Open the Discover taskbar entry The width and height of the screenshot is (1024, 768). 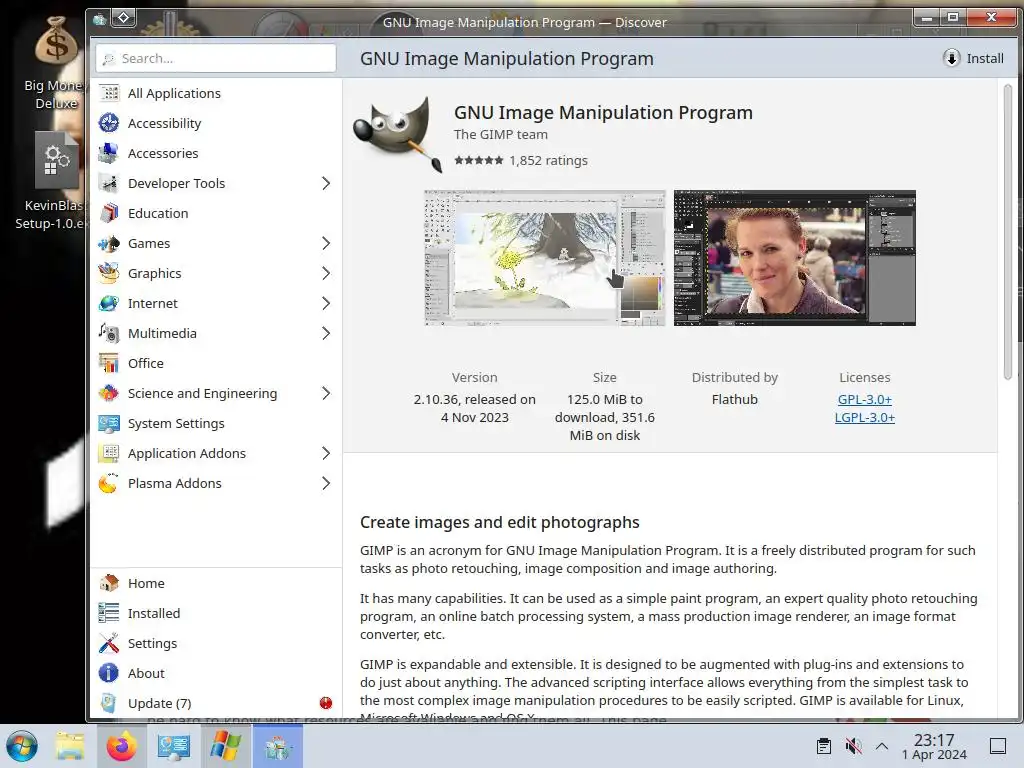(278, 746)
